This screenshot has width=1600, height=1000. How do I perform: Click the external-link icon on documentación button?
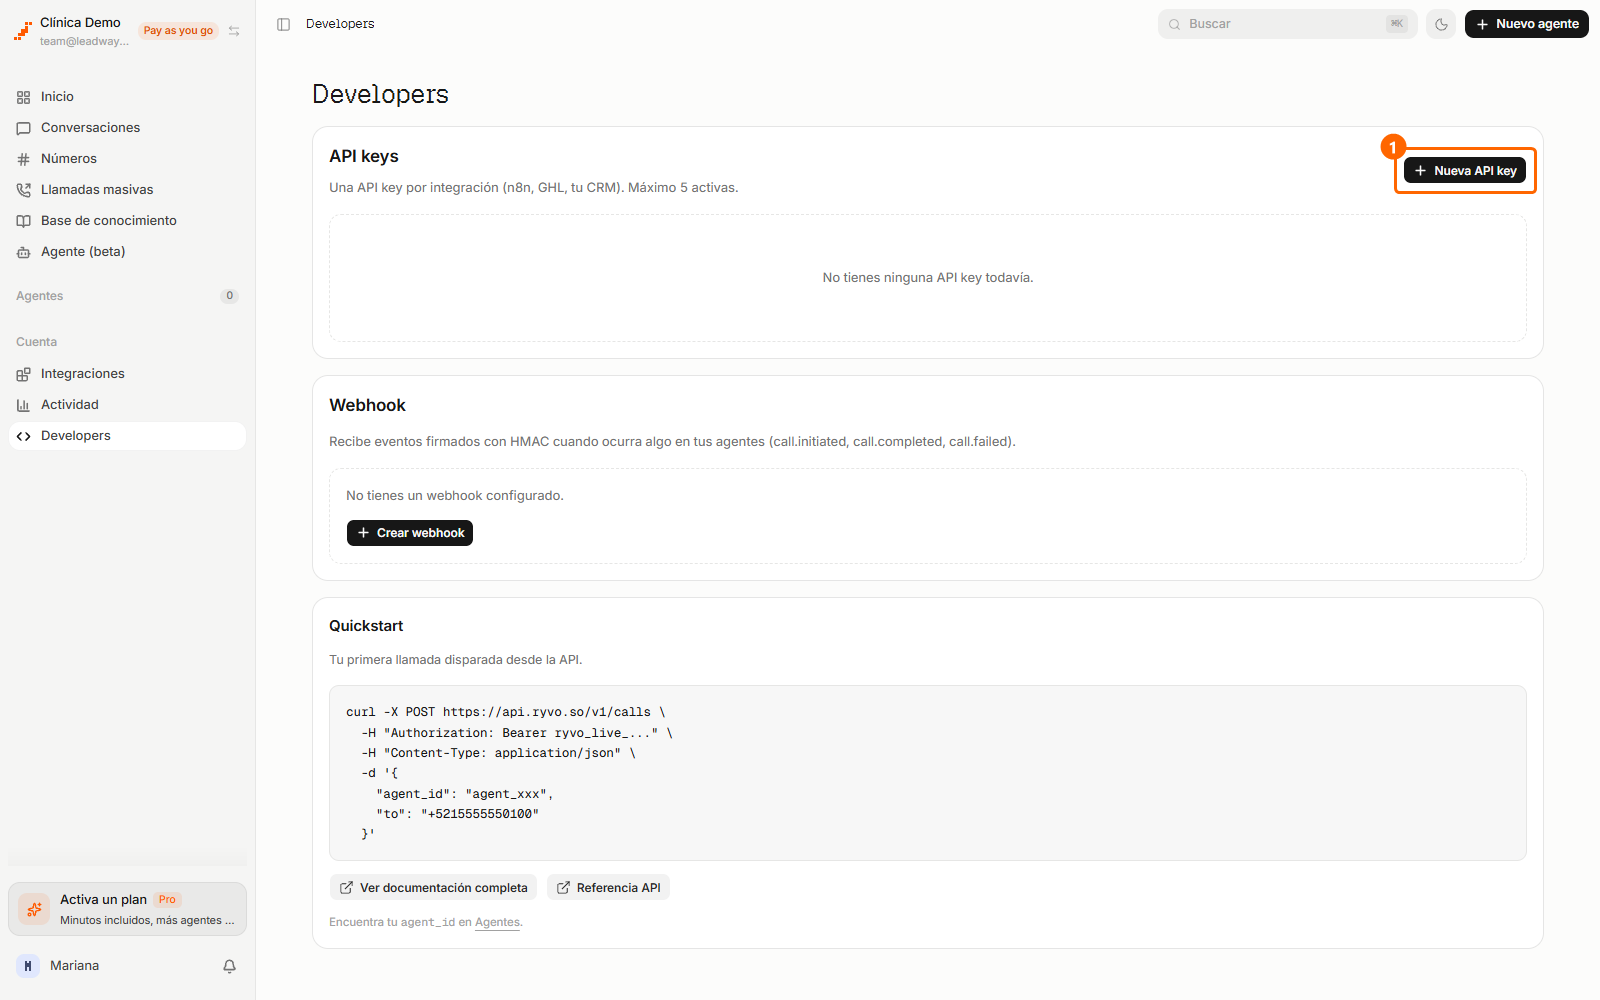(x=346, y=888)
